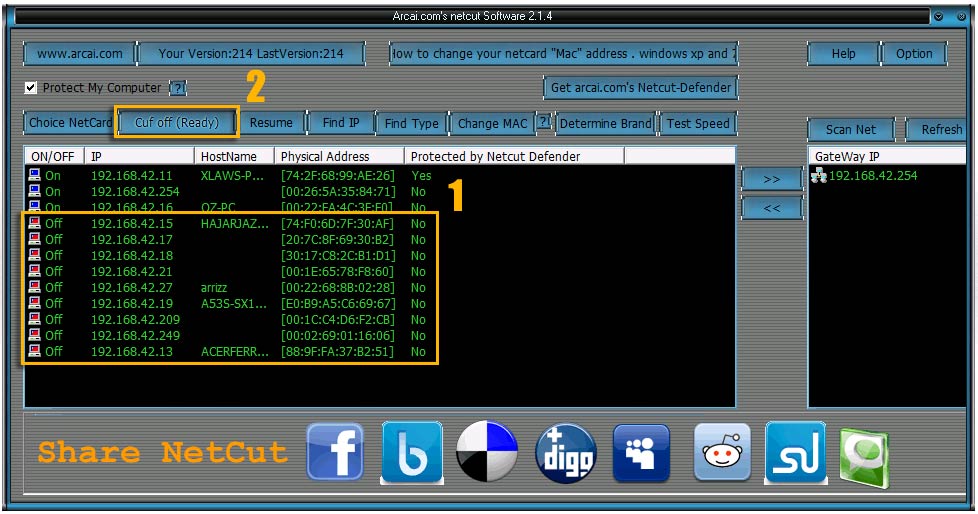The height and width of the screenshot is (514, 978).
Task: Click Cut off (Ready) button
Action: pyautogui.click(x=177, y=122)
